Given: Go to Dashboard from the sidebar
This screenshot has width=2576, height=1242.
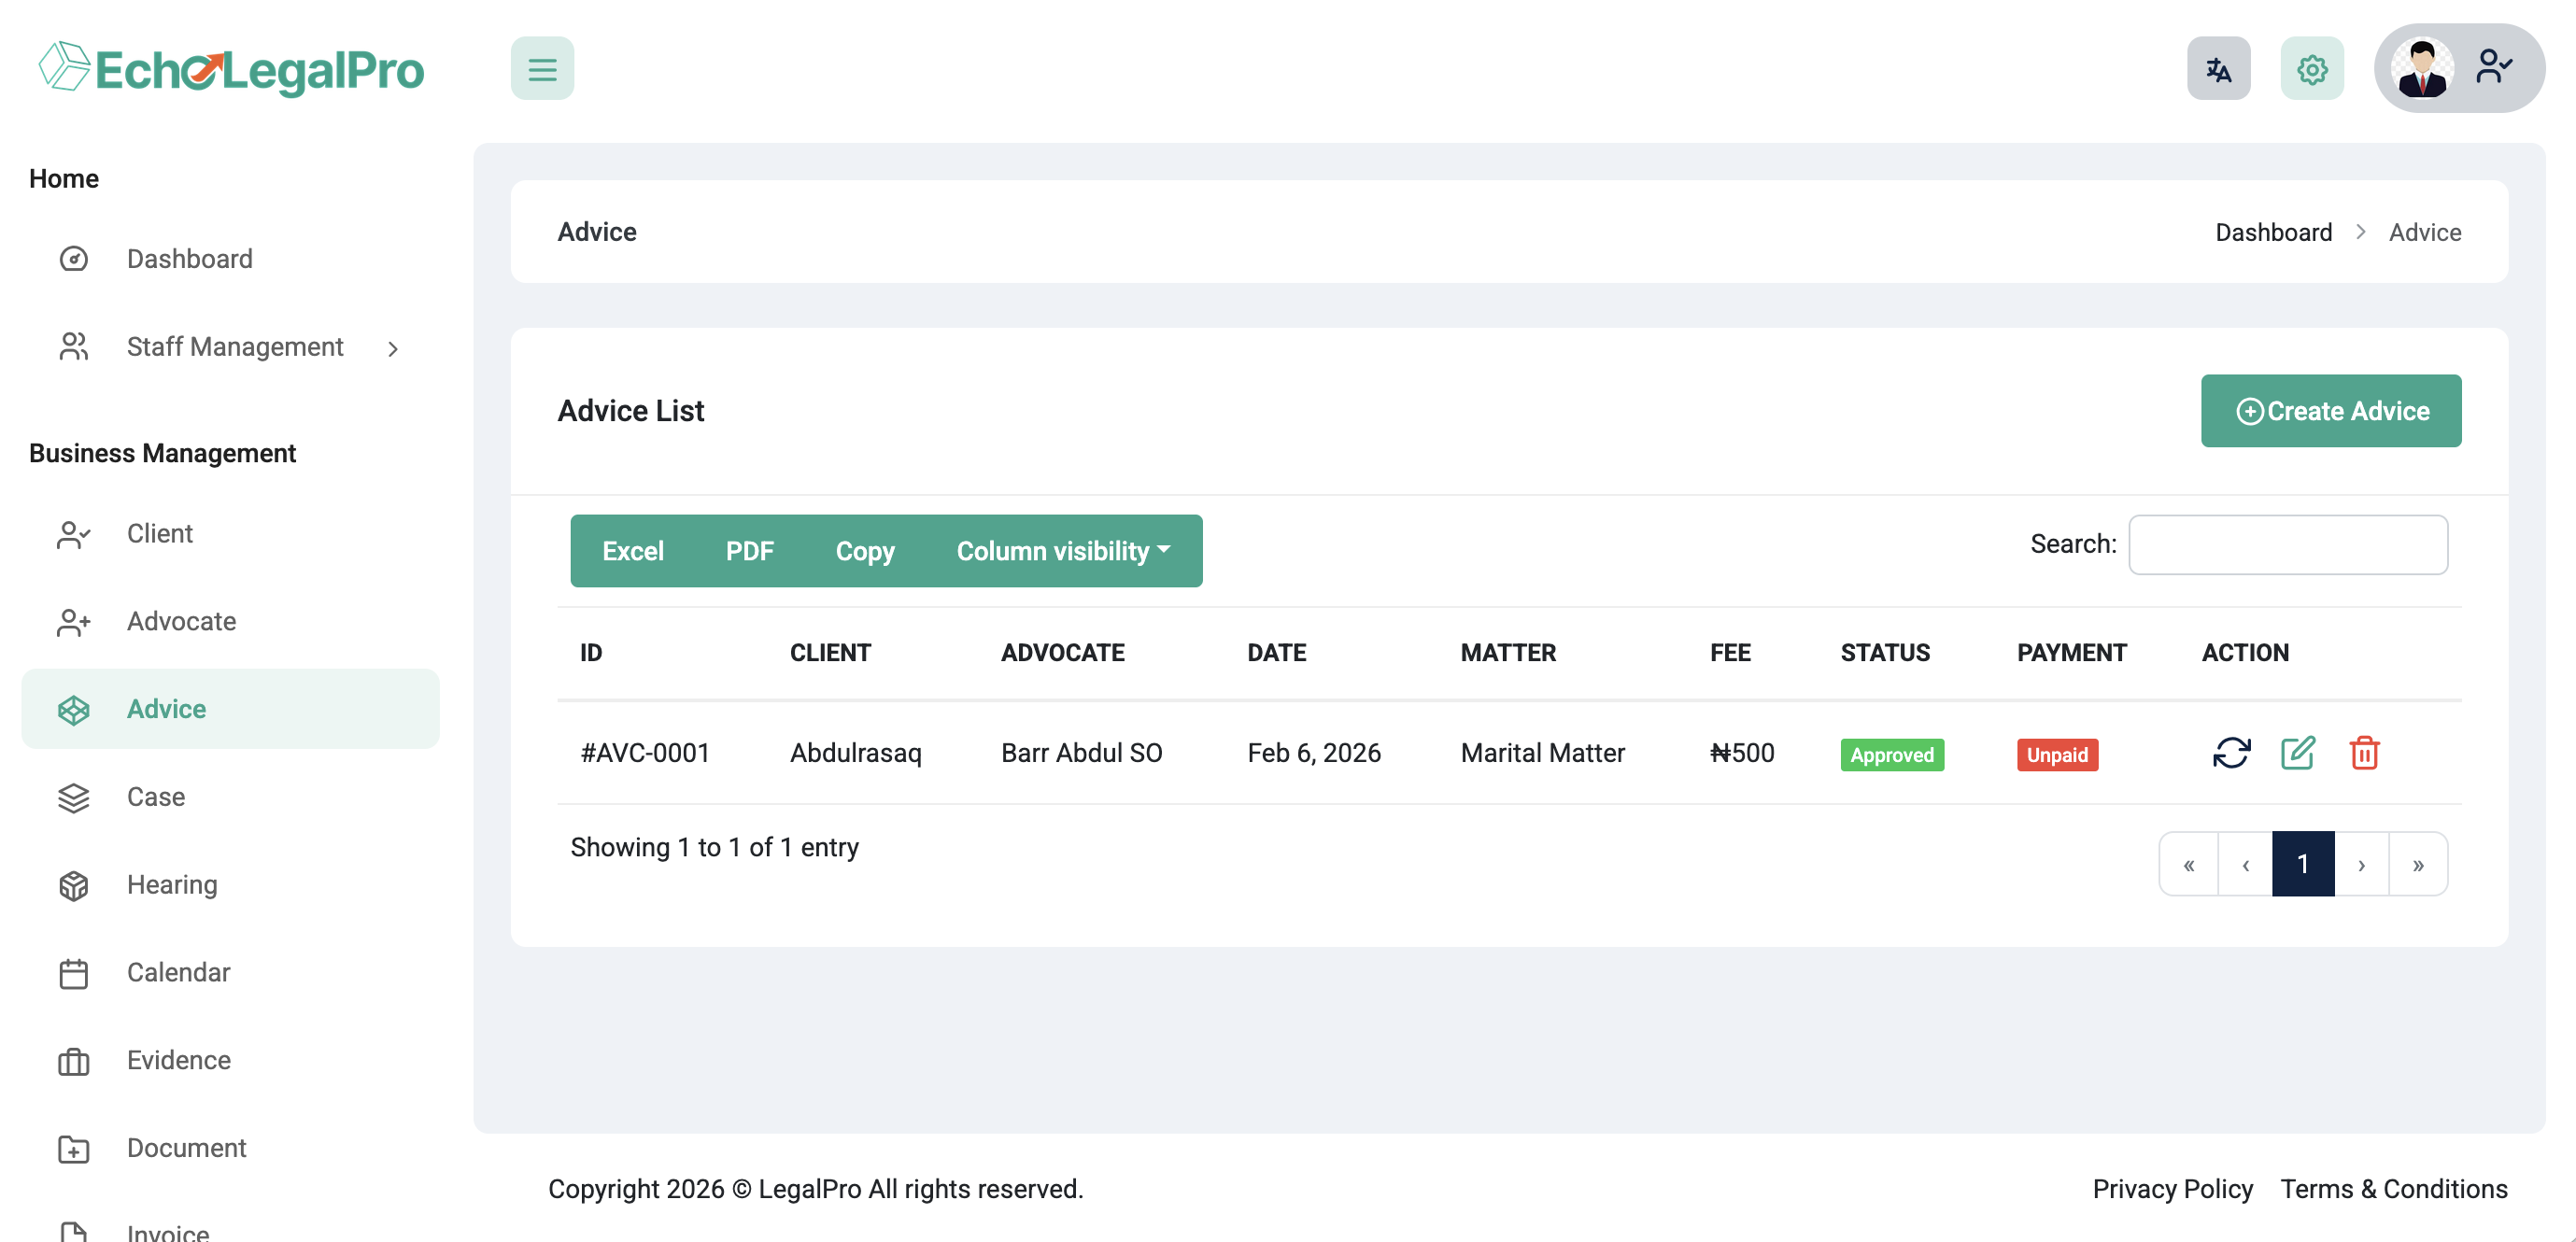Looking at the screenshot, I should click(x=189, y=259).
